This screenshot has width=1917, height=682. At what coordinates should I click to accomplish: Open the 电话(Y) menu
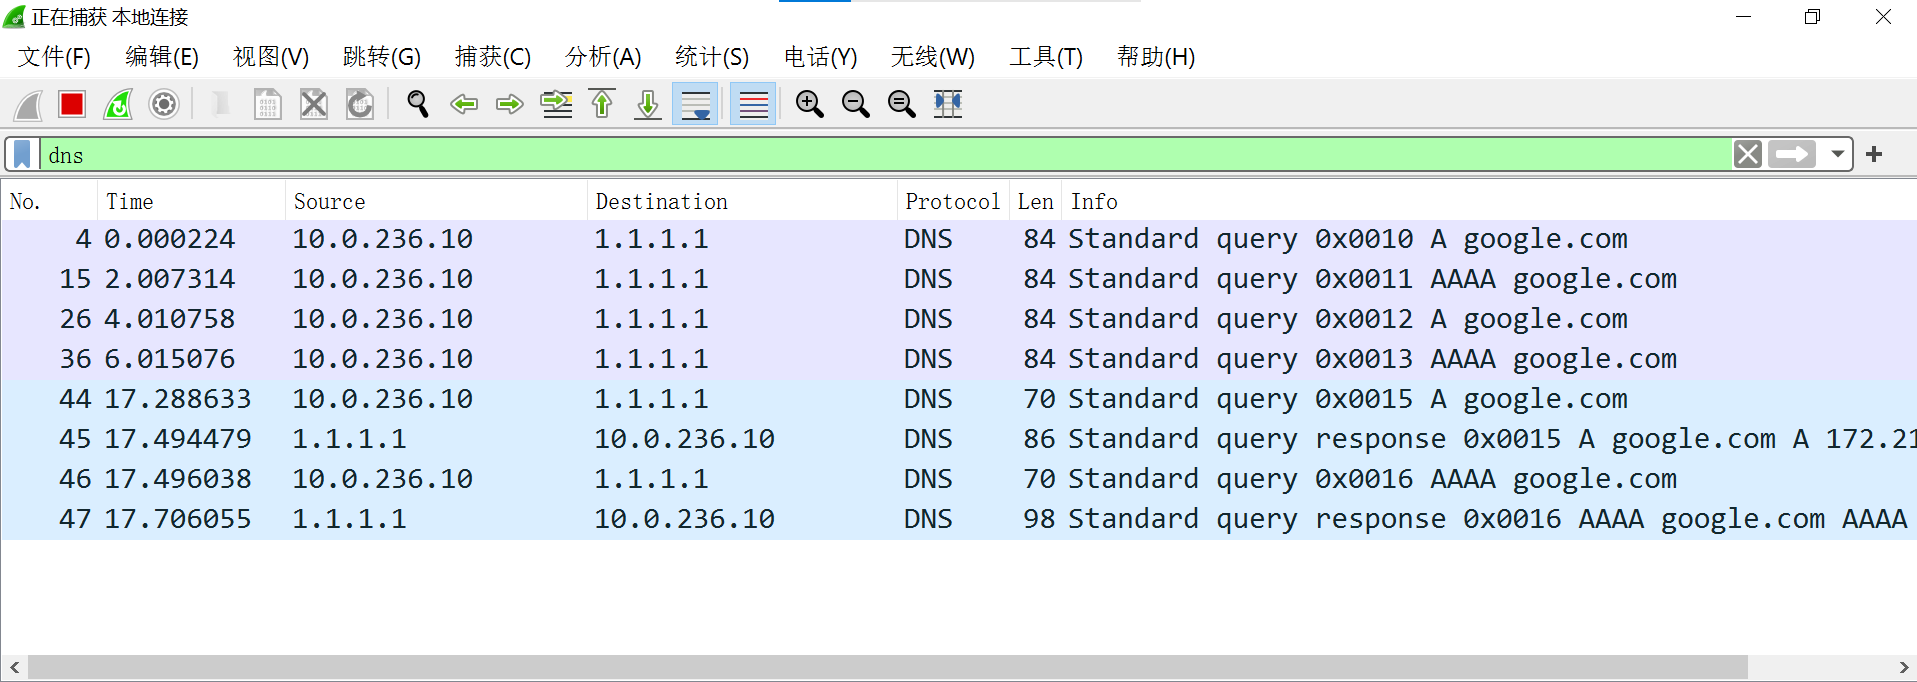[x=821, y=57]
